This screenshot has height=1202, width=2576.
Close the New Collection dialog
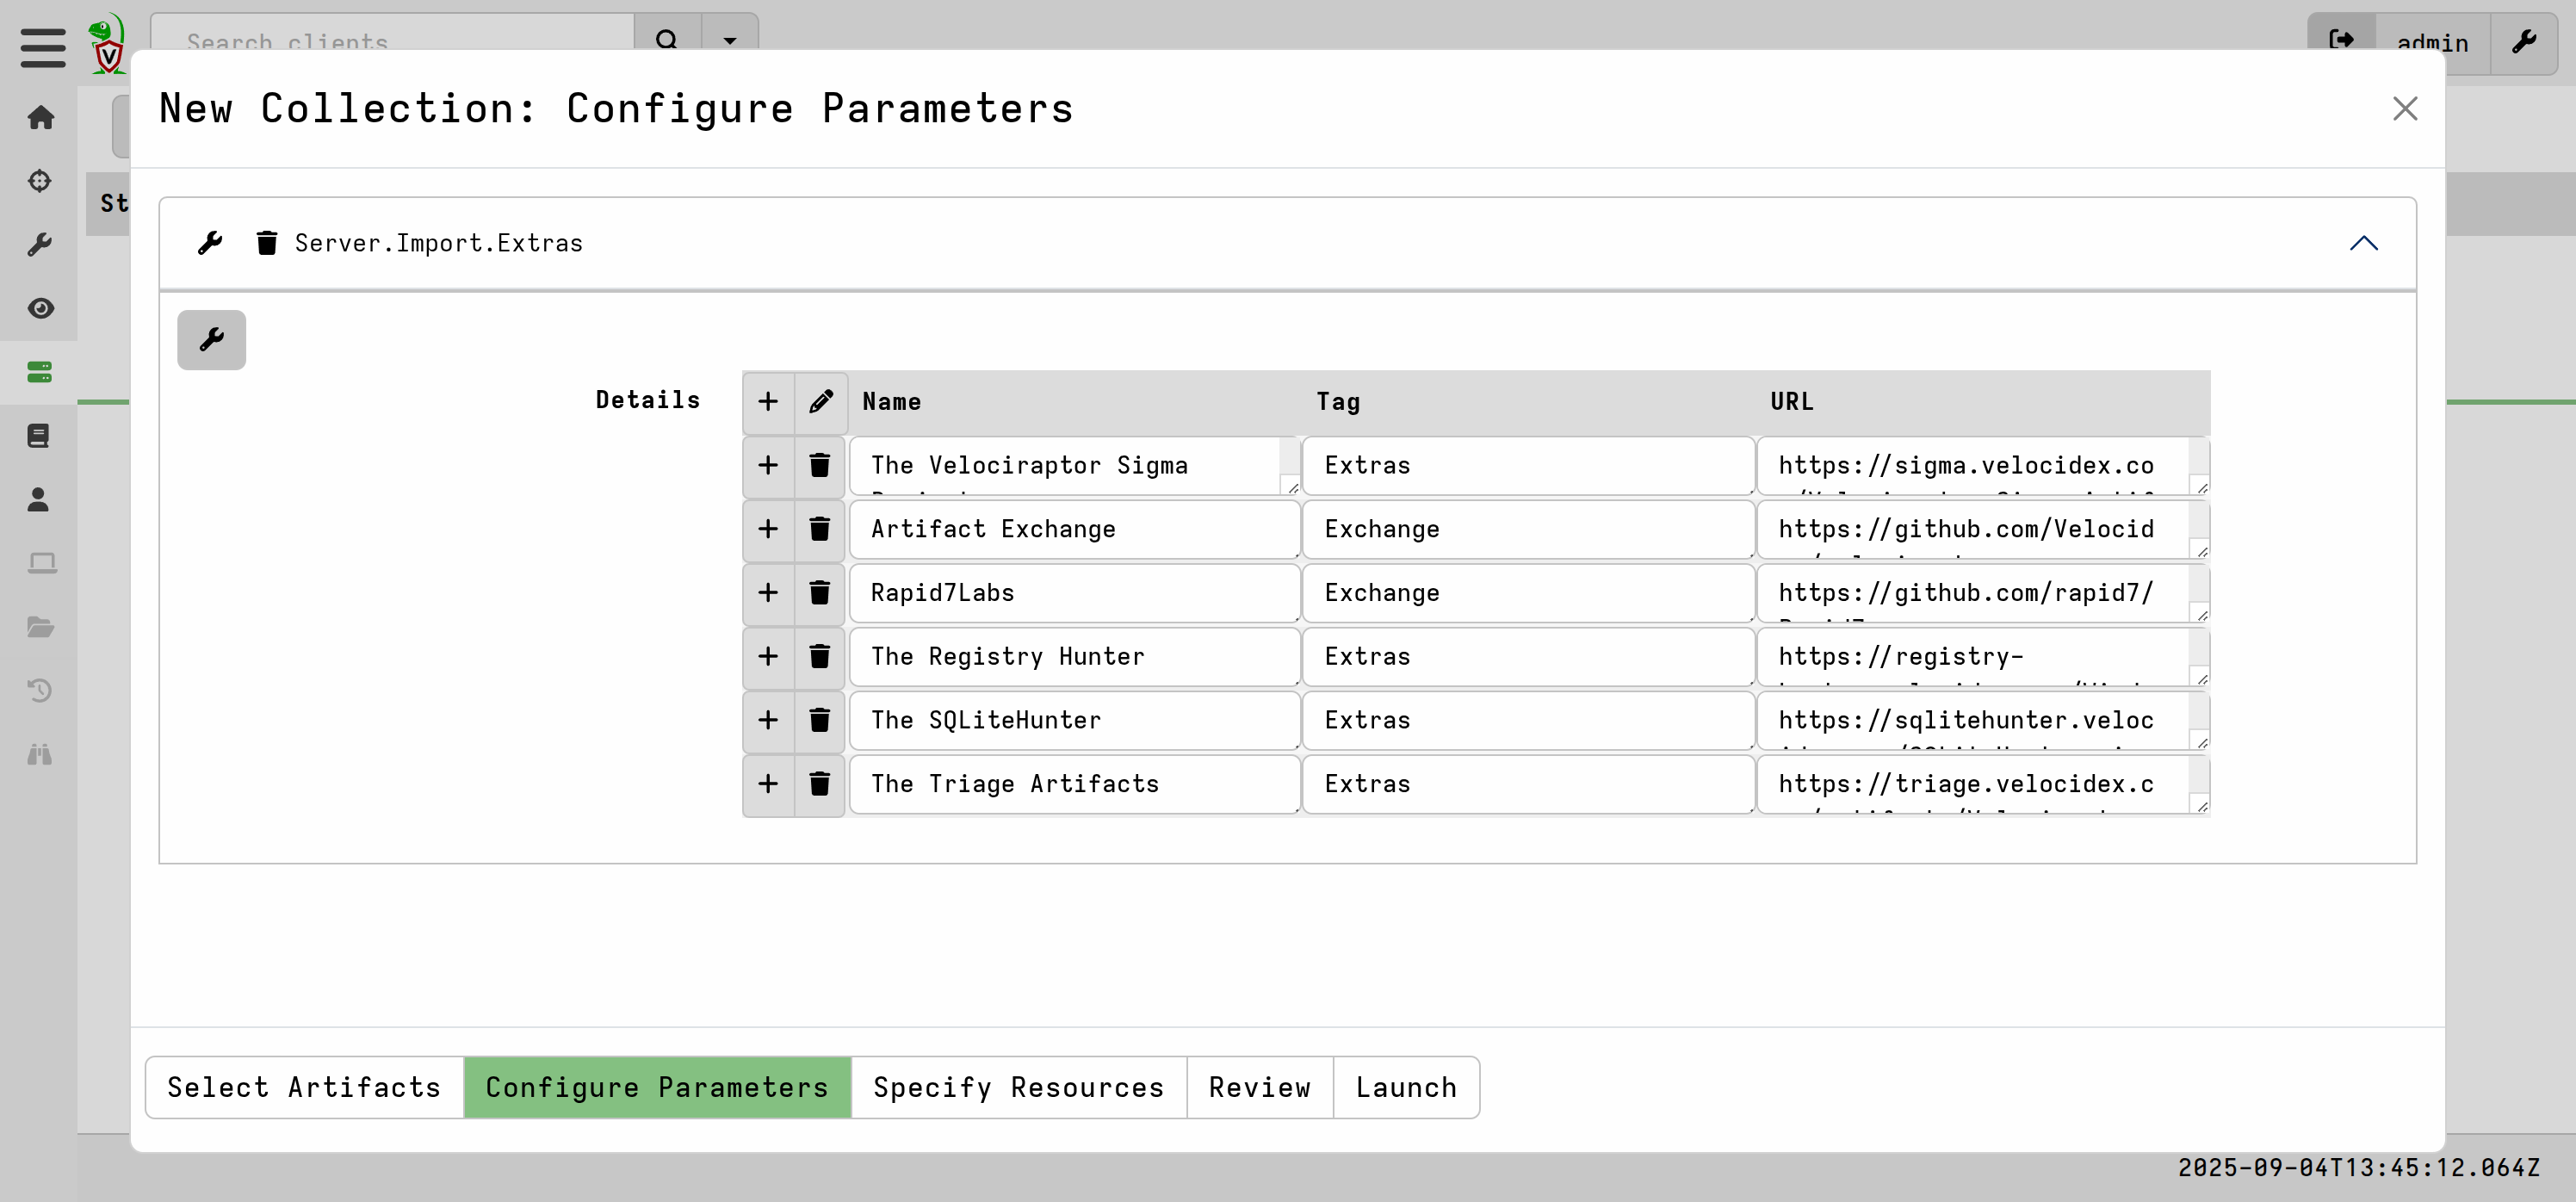tap(2404, 108)
